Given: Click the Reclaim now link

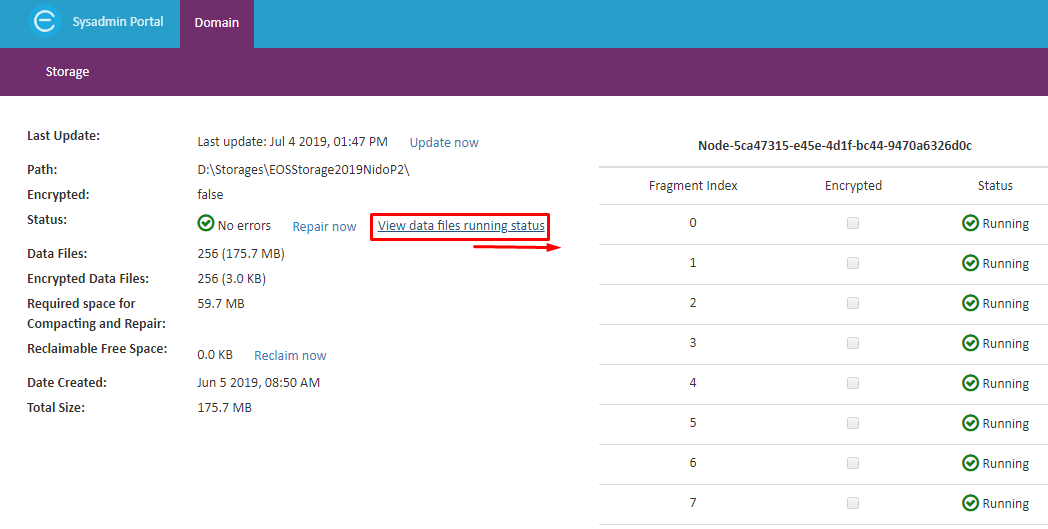Looking at the screenshot, I should 290,356.
